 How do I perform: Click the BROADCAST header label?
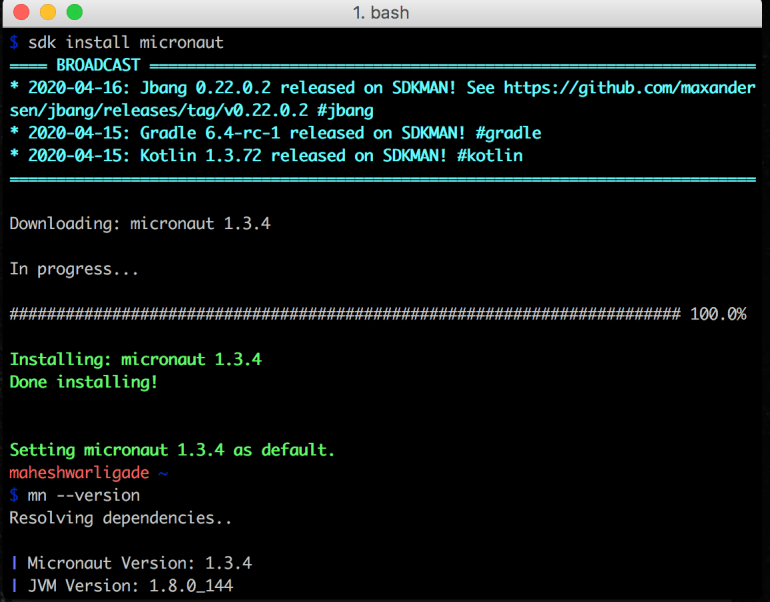pyautogui.click(x=98, y=65)
